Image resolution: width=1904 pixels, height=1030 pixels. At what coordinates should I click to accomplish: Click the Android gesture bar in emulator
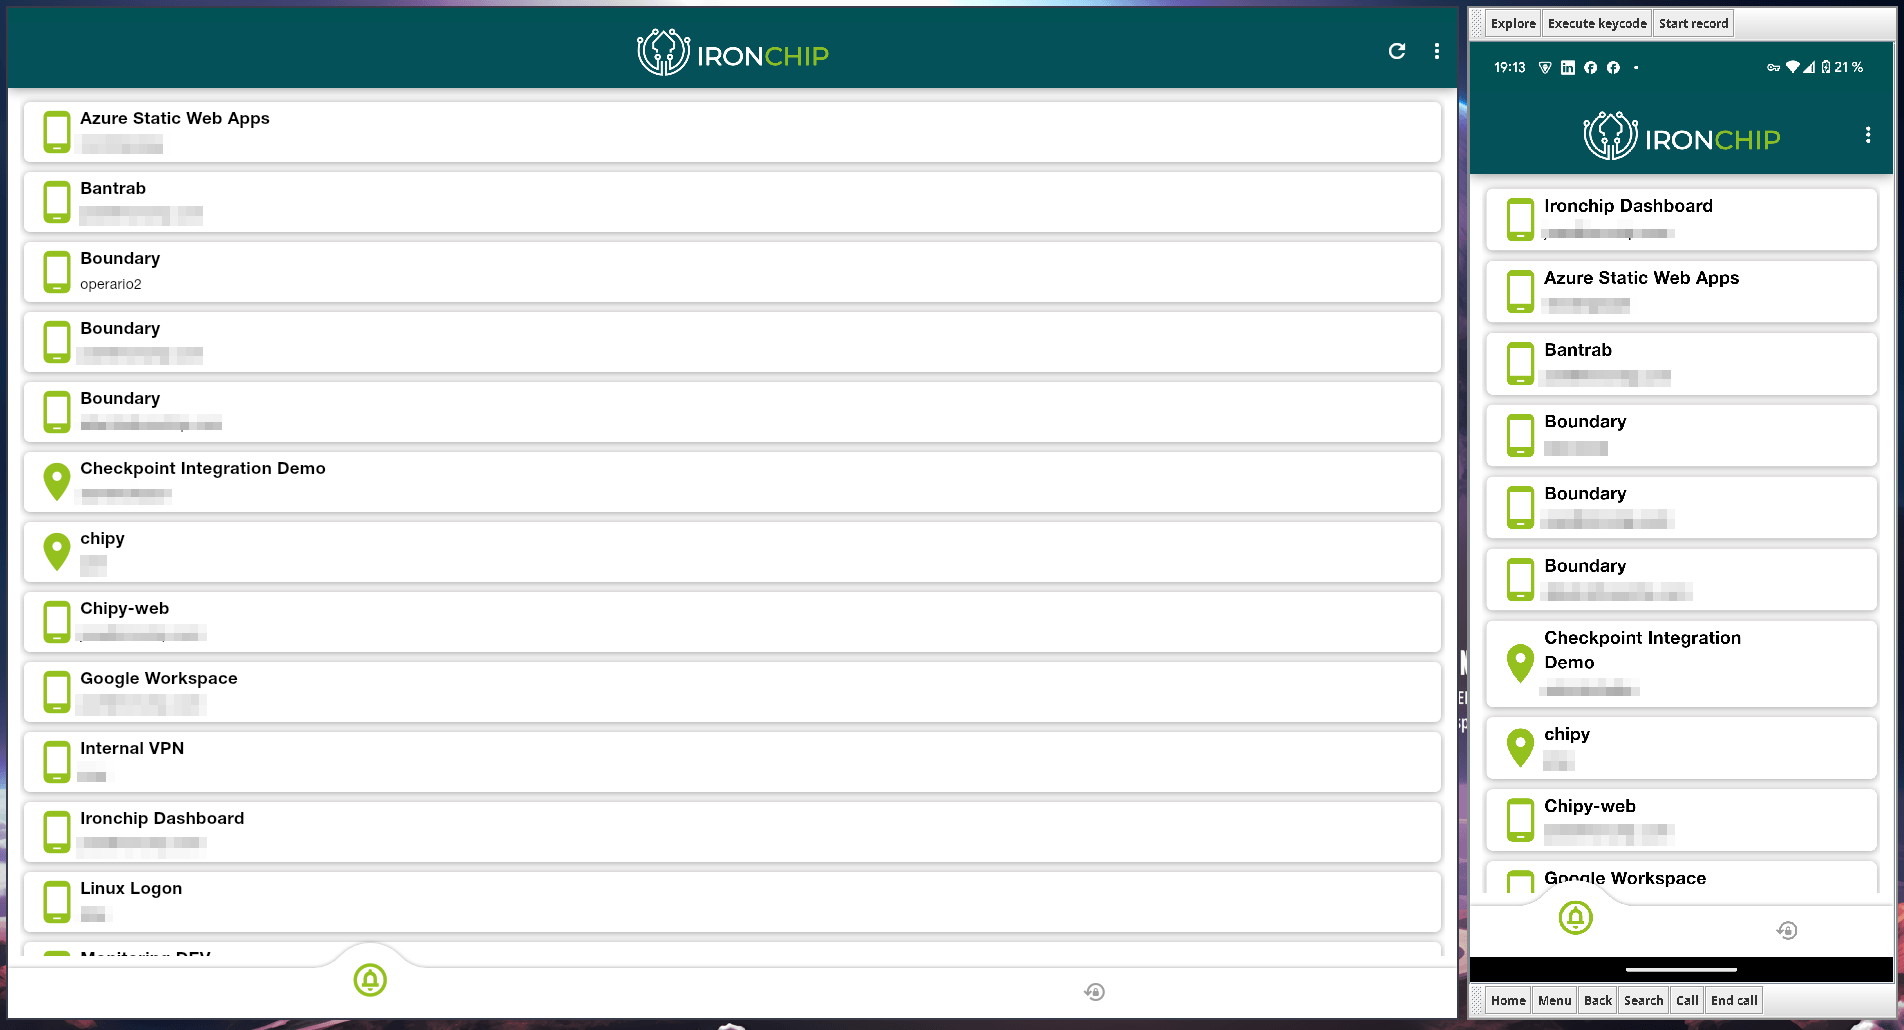click(x=1681, y=969)
